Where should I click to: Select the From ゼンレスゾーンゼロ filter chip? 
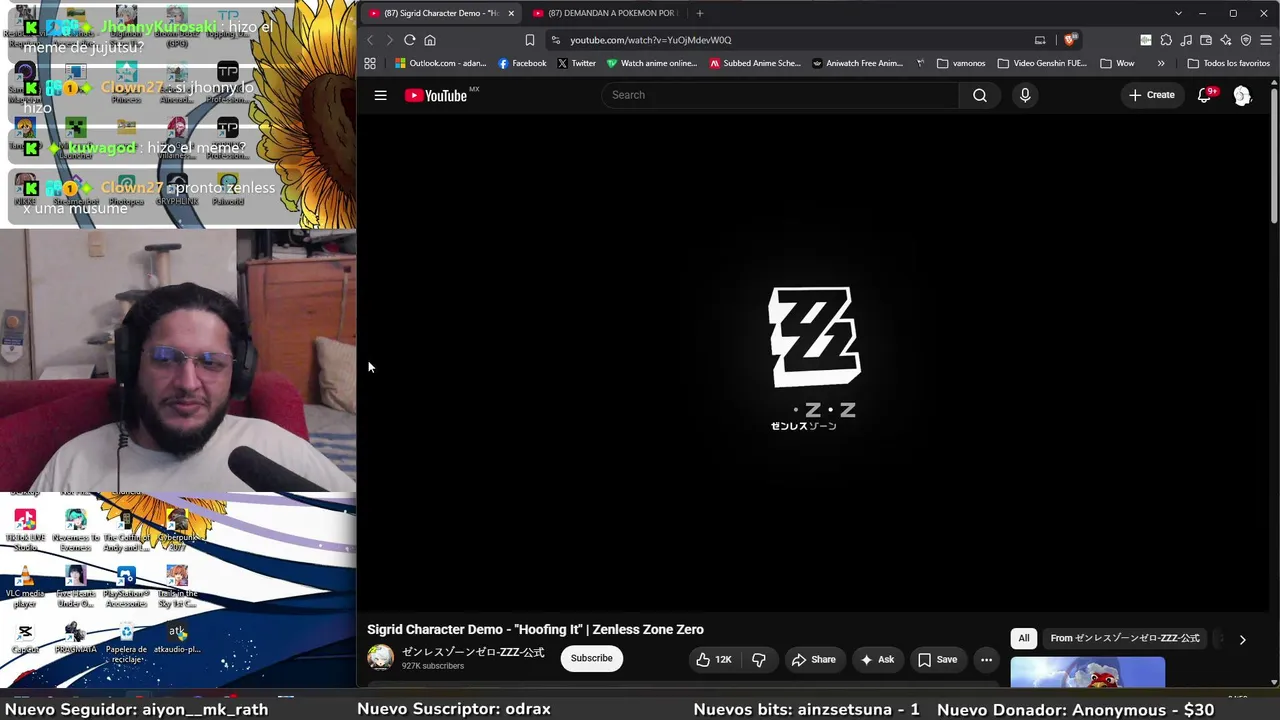point(1125,638)
